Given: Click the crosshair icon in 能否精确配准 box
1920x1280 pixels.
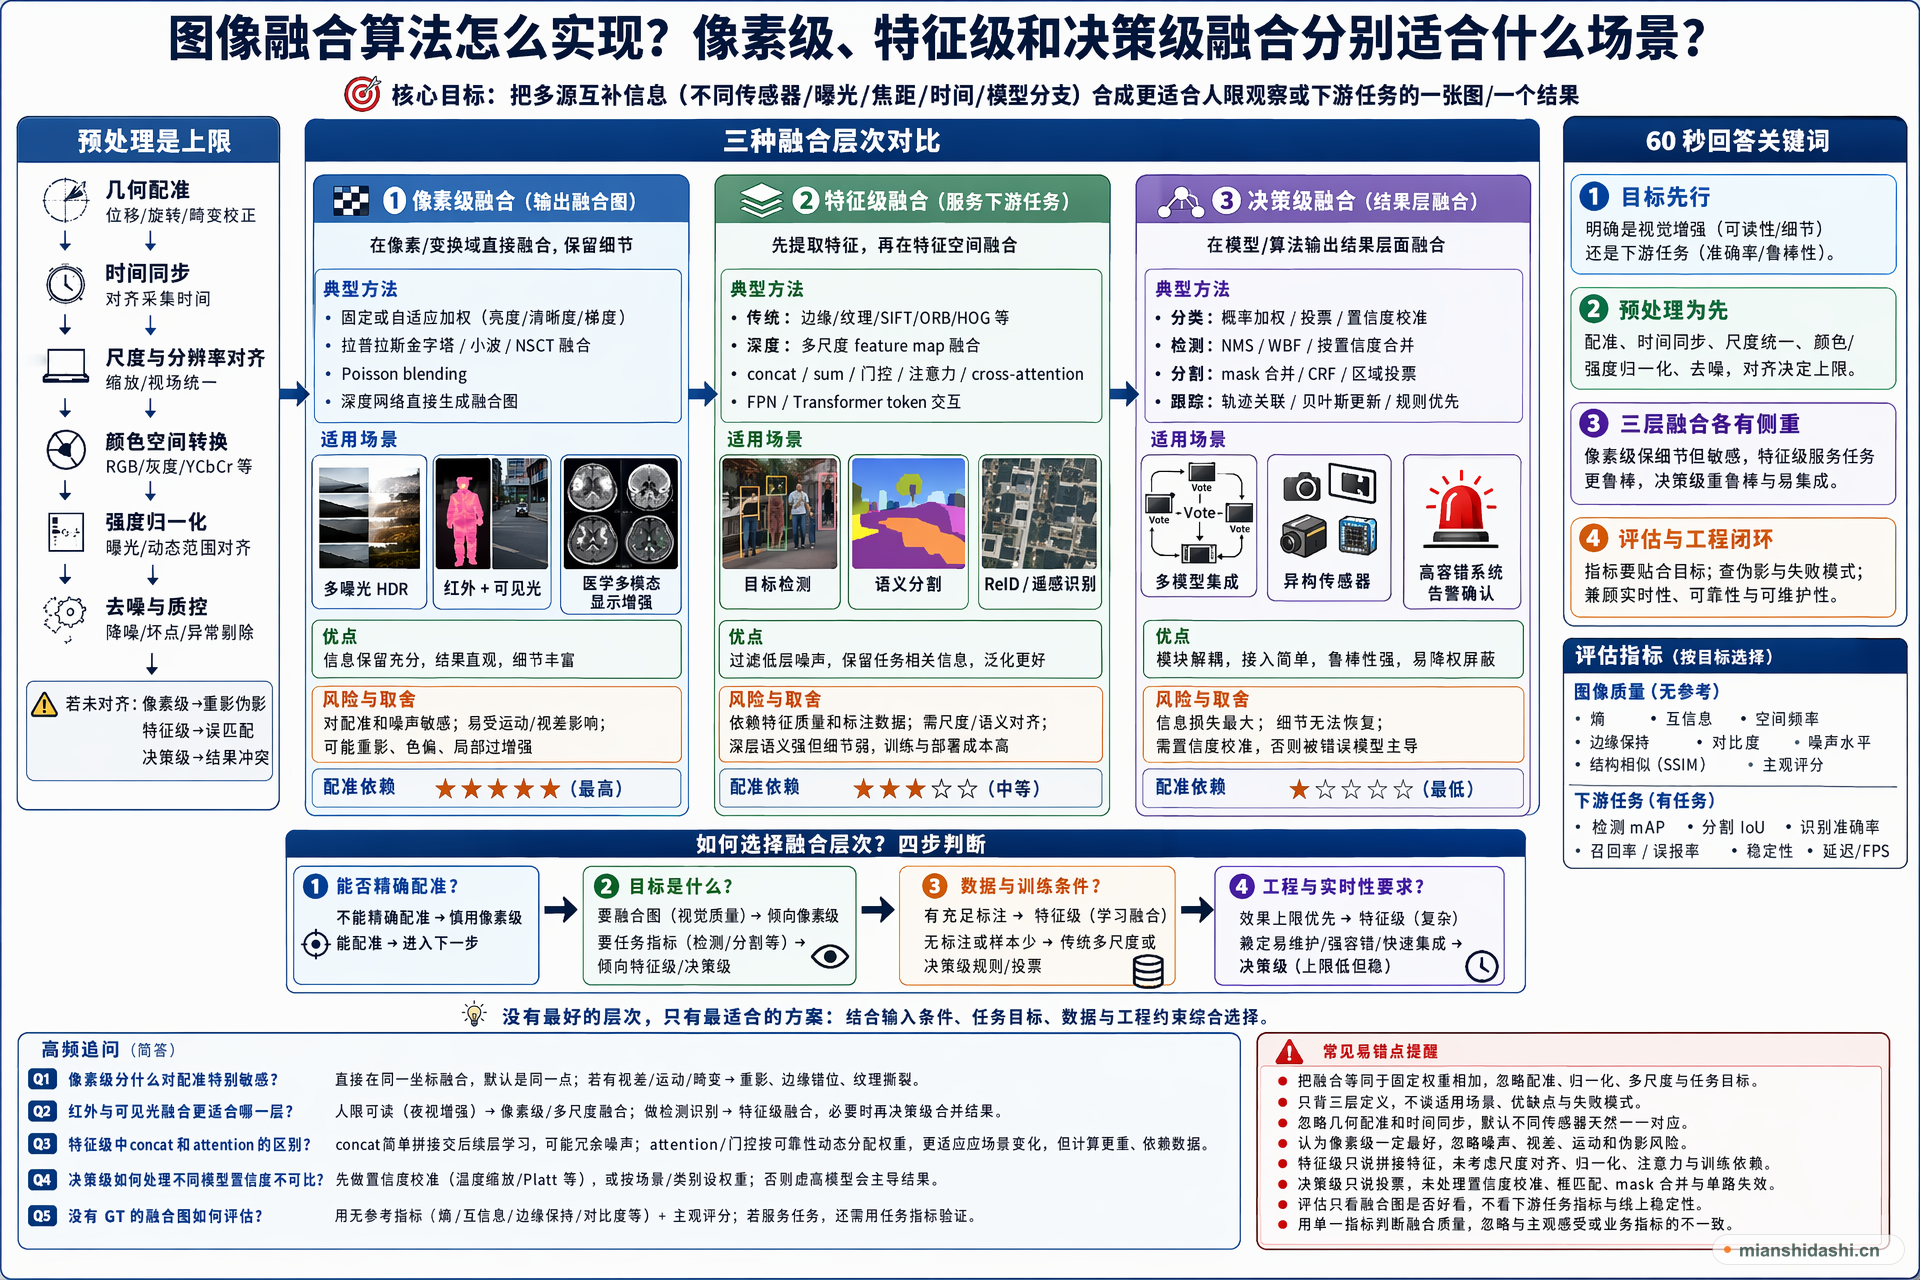Looking at the screenshot, I should (316, 943).
